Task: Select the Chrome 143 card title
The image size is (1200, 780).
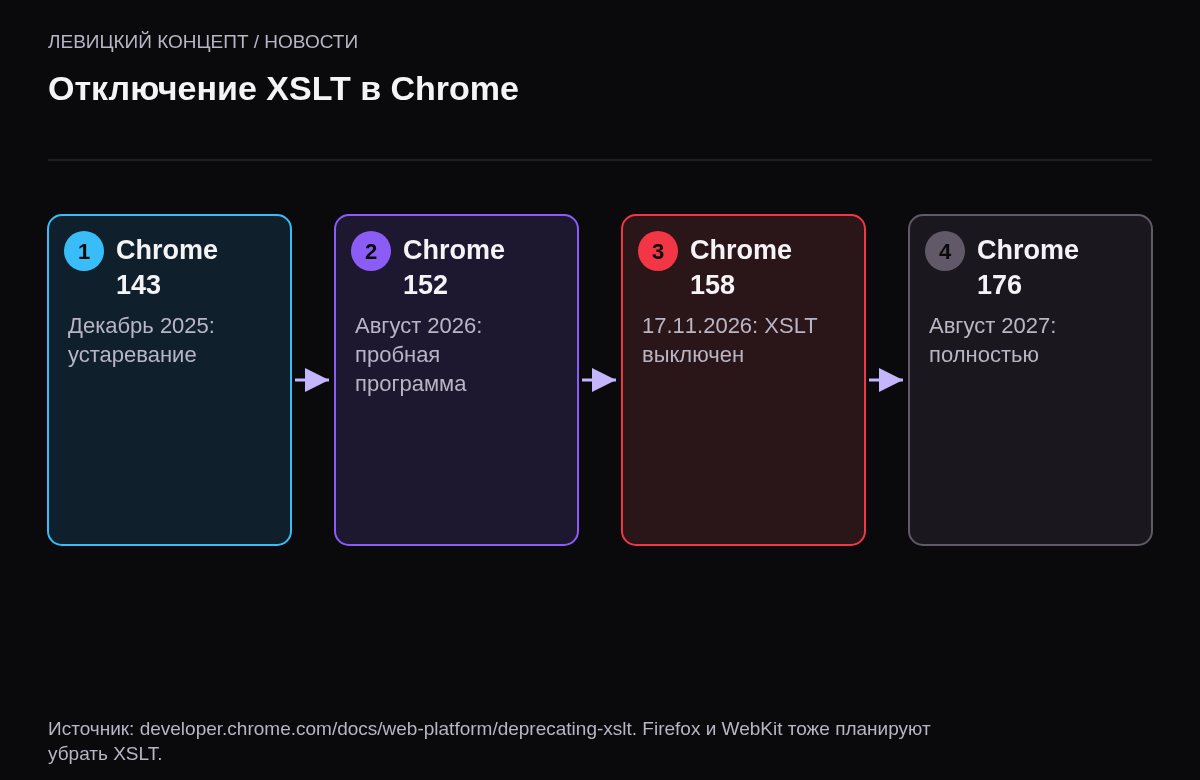Action: 167,267
